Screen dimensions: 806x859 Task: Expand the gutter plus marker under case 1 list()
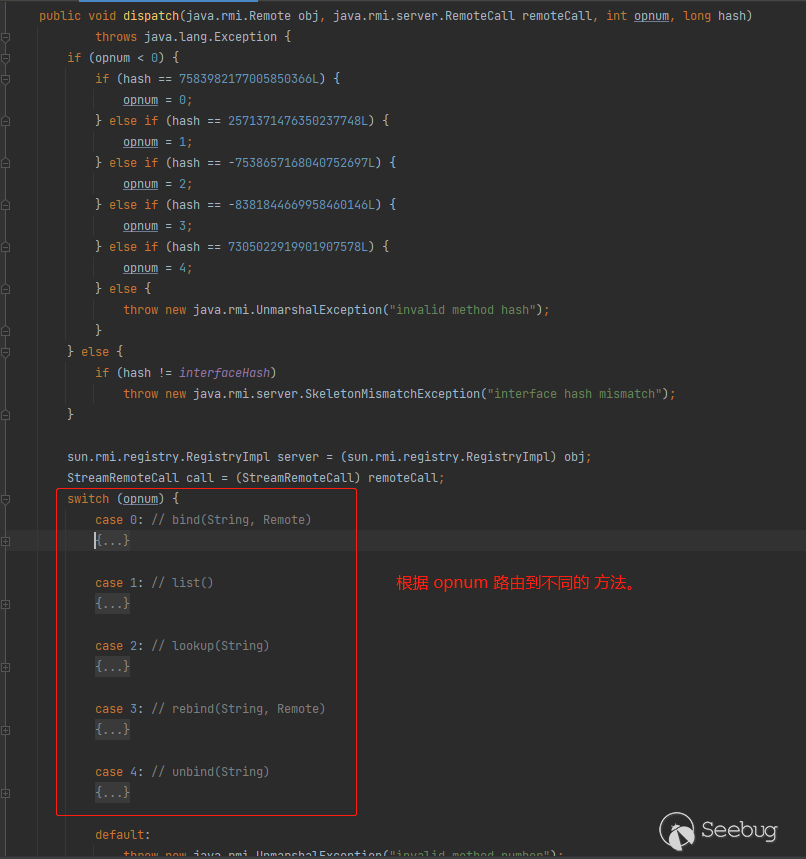5,604
